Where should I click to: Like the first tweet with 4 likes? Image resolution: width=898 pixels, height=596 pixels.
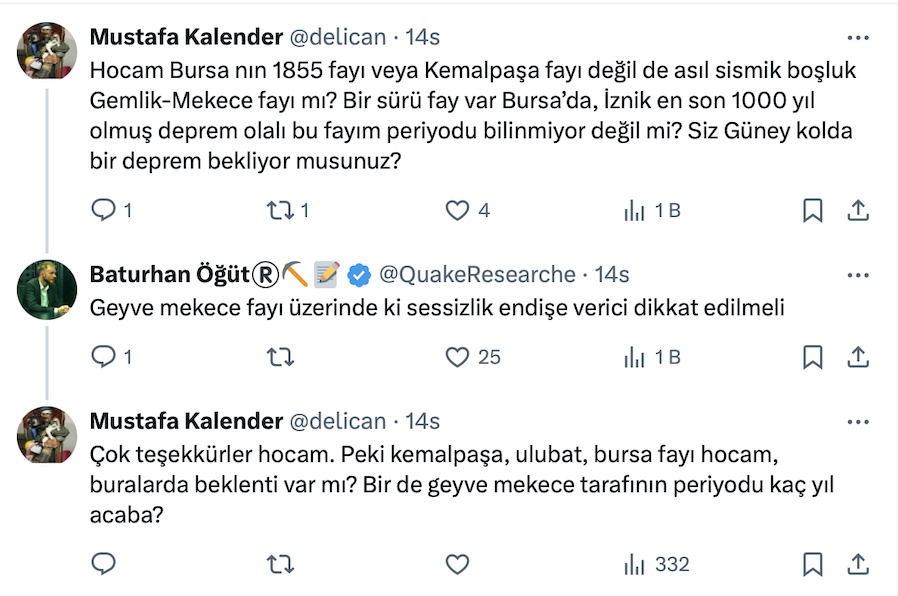[x=457, y=211]
